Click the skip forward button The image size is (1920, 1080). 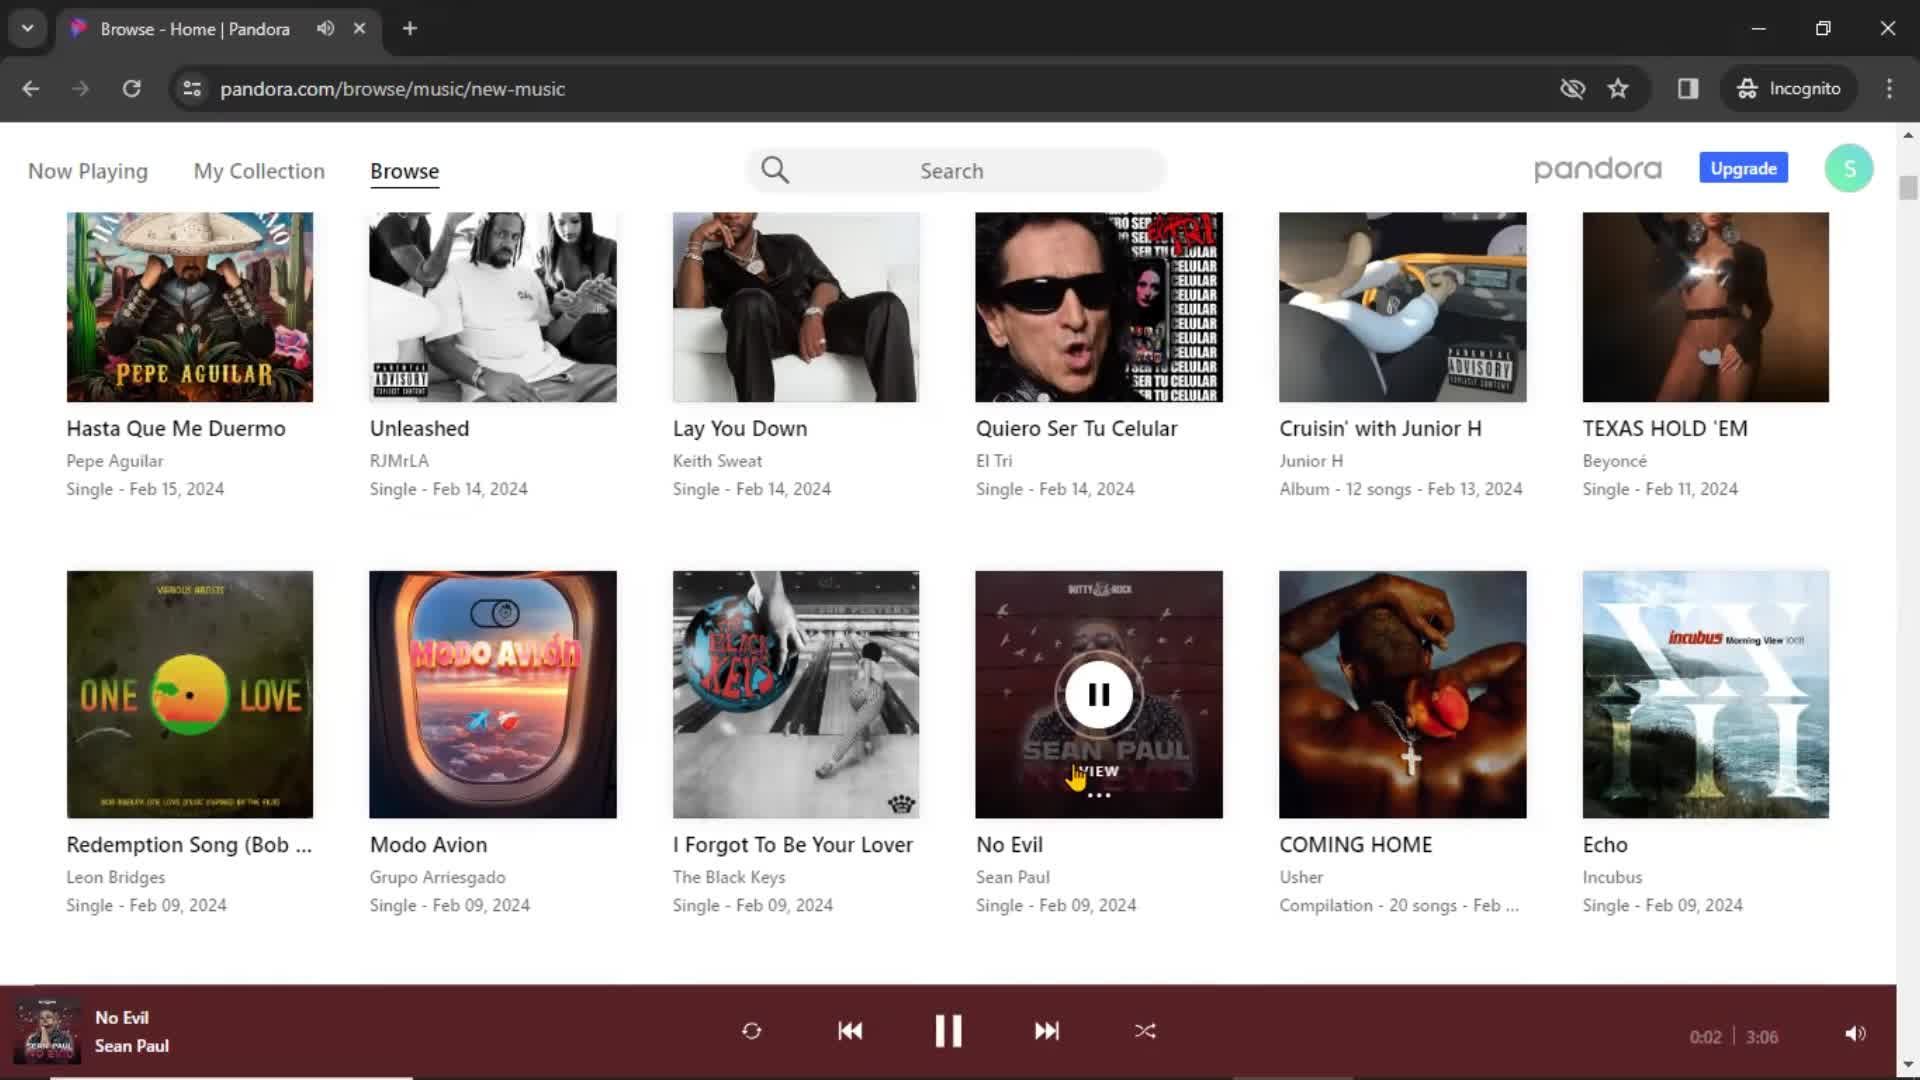[1046, 1031]
